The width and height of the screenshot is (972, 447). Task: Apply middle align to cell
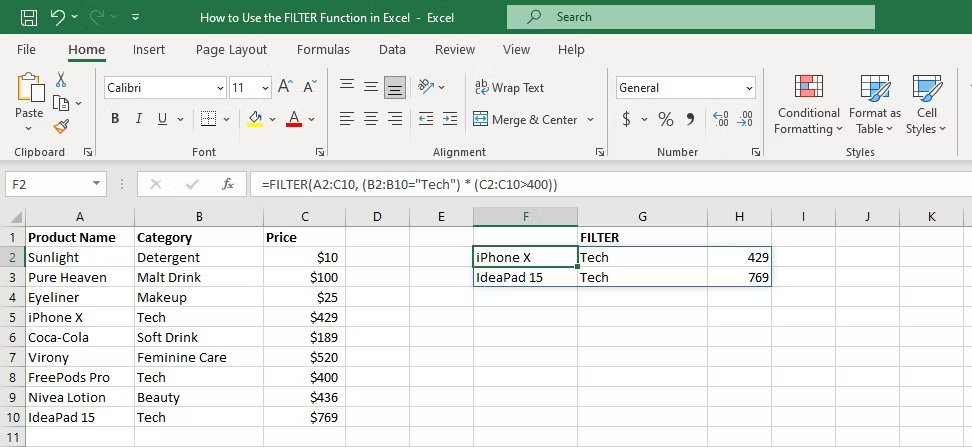pyautogui.click(x=371, y=87)
